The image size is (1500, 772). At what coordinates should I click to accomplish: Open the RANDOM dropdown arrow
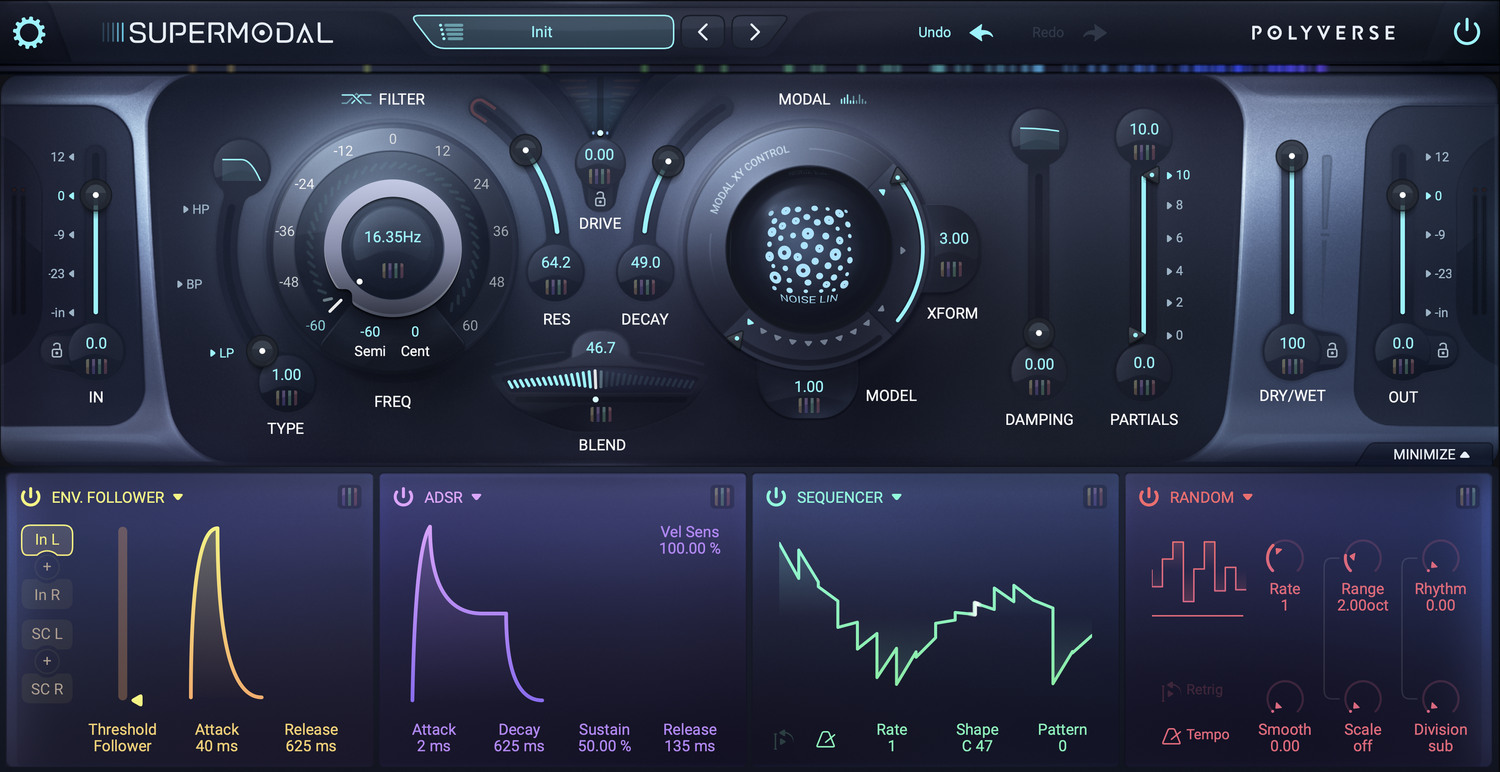[x=1248, y=497]
